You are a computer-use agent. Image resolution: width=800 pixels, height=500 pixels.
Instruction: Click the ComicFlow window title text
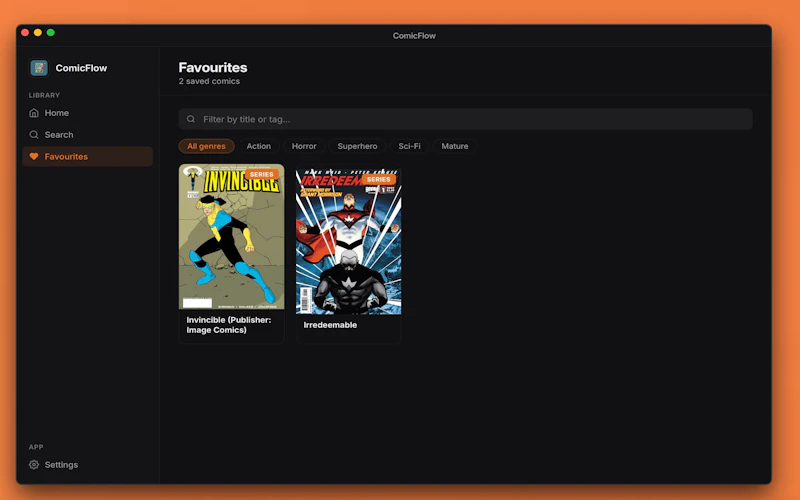(x=414, y=36)
